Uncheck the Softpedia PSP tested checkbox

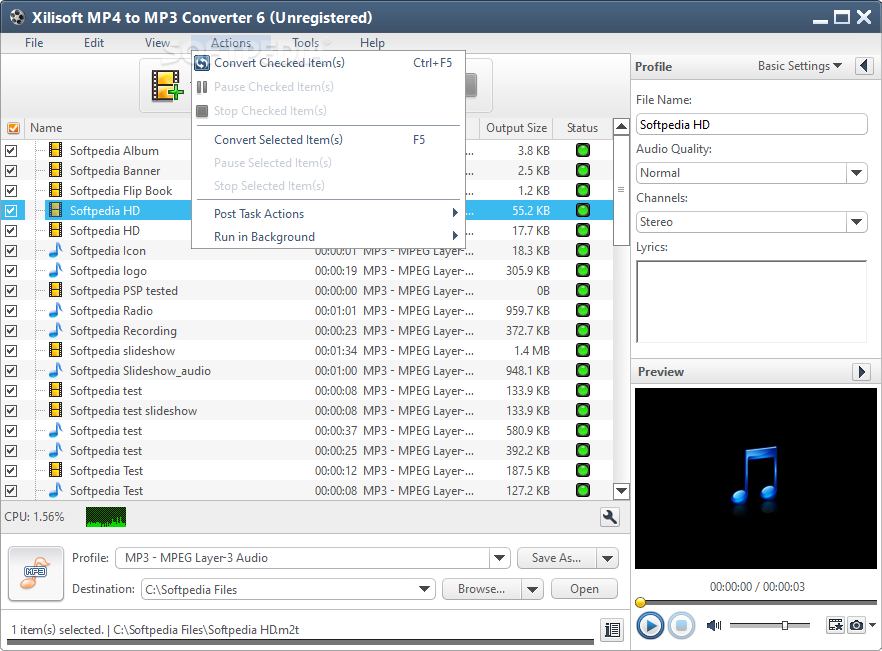click(x=11, y=291)
